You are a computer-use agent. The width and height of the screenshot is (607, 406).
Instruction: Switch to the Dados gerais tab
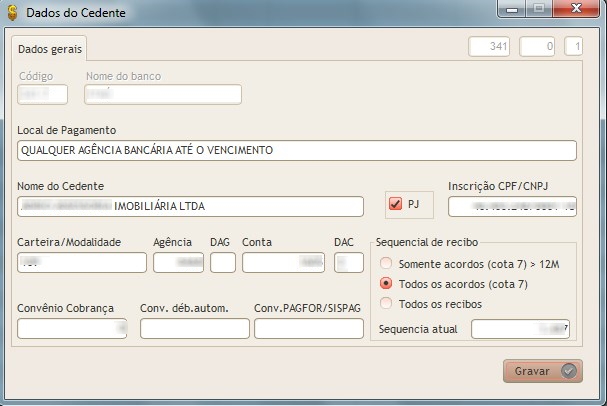point(50,47)
